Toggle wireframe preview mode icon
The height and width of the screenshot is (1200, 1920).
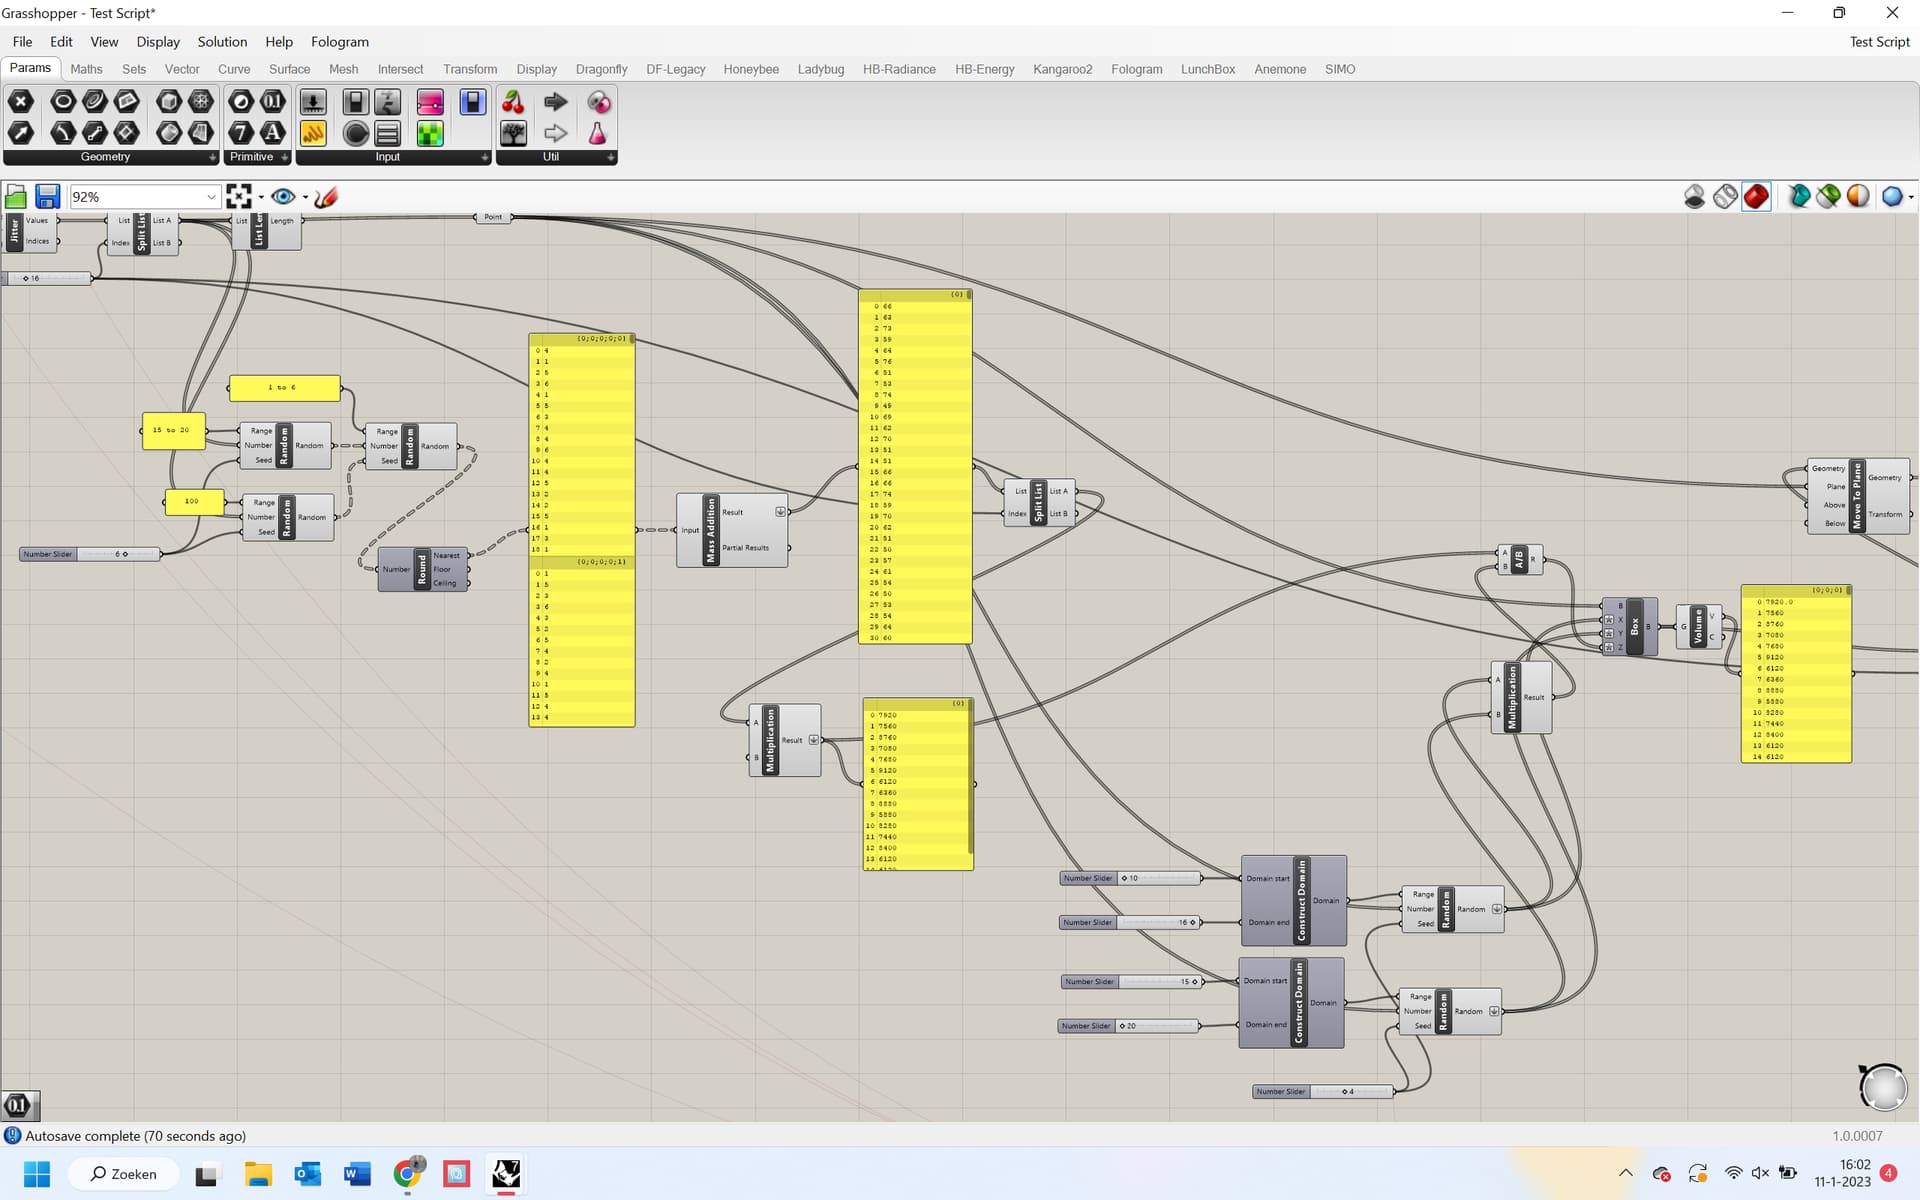[1725, 197]
